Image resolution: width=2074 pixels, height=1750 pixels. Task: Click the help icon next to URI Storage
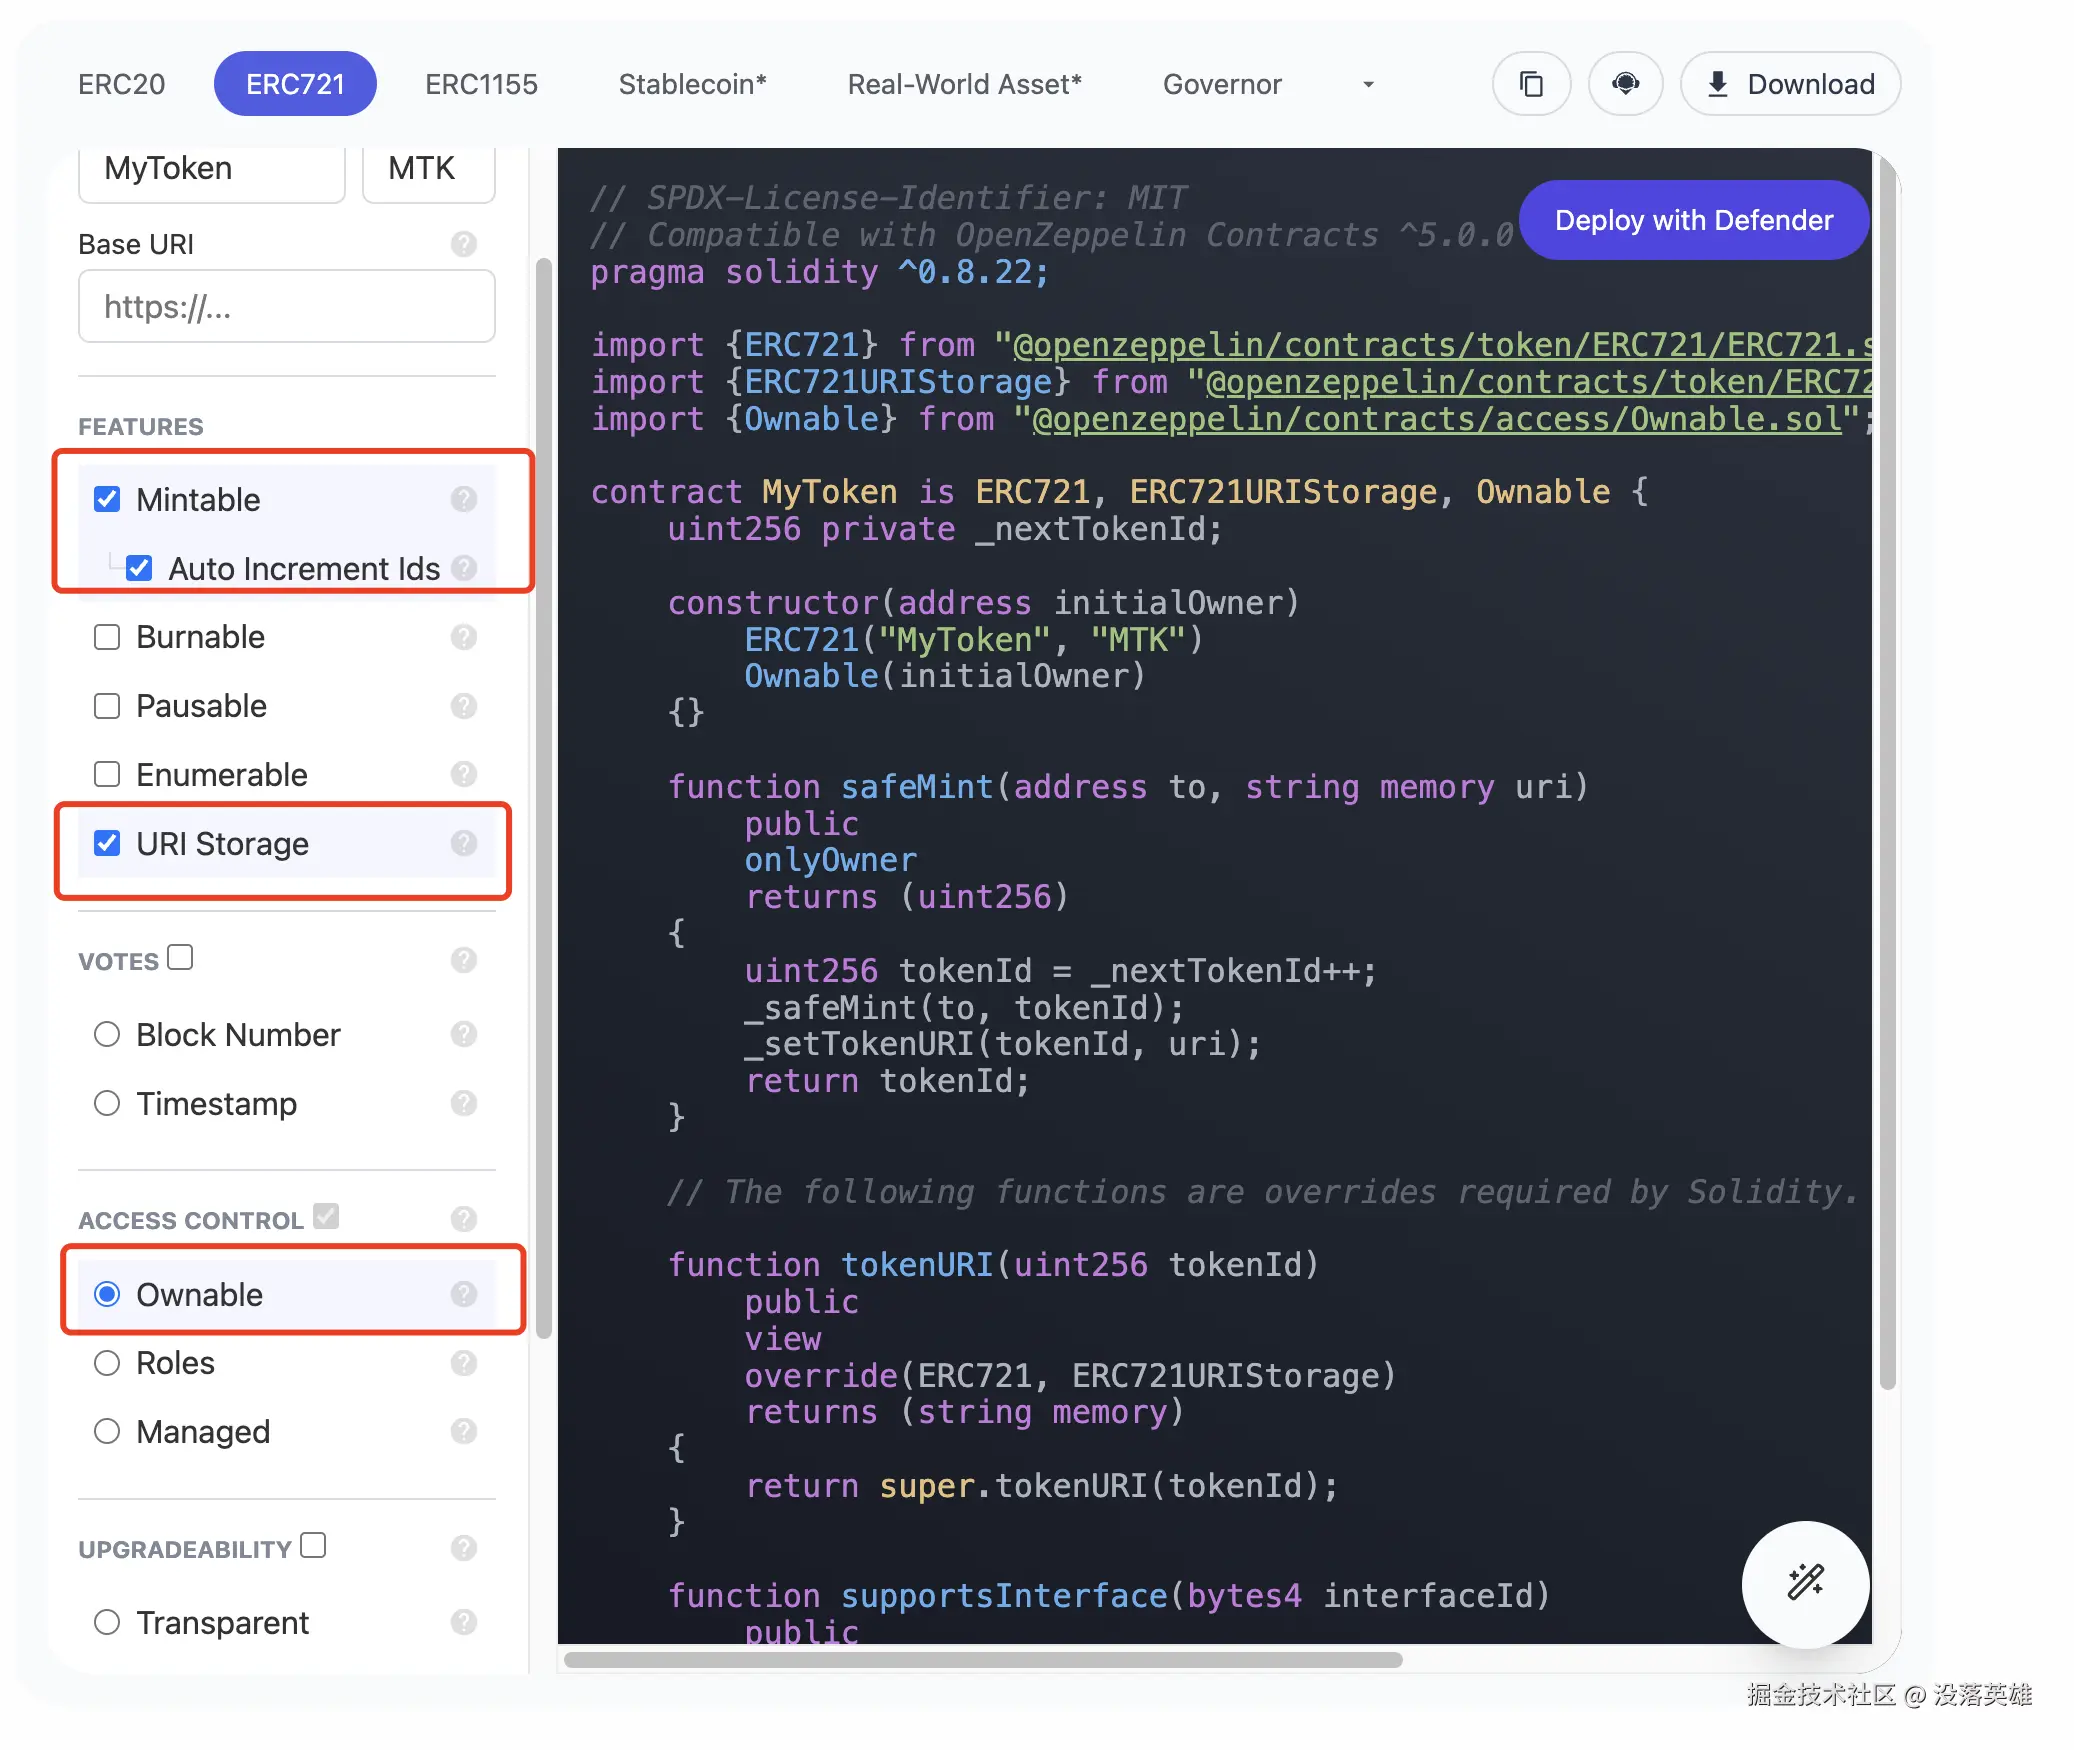coord(463,844)
